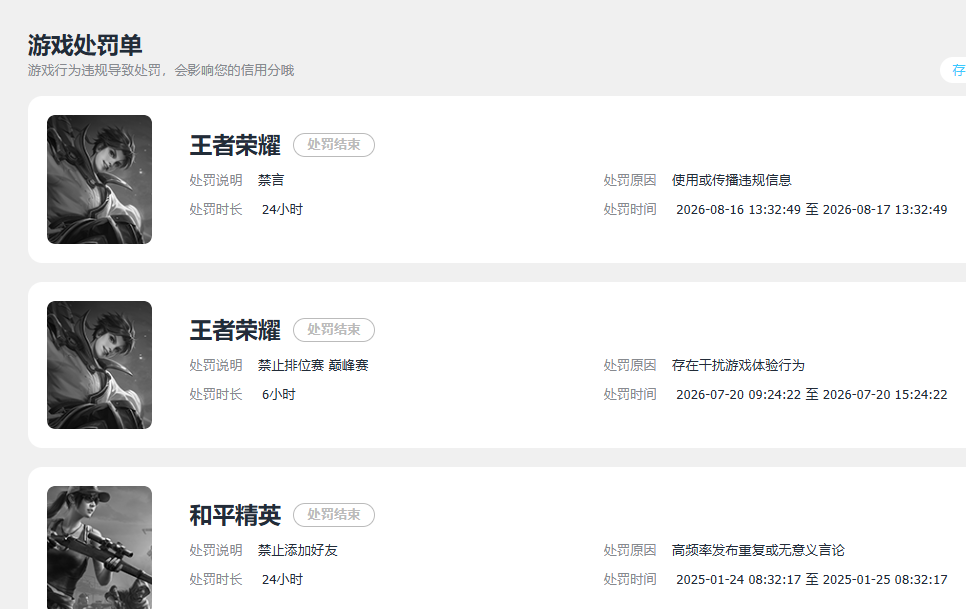966x609 pixels.
Task: Click 处罚说明 label beside 禁言
Action: 216,180
